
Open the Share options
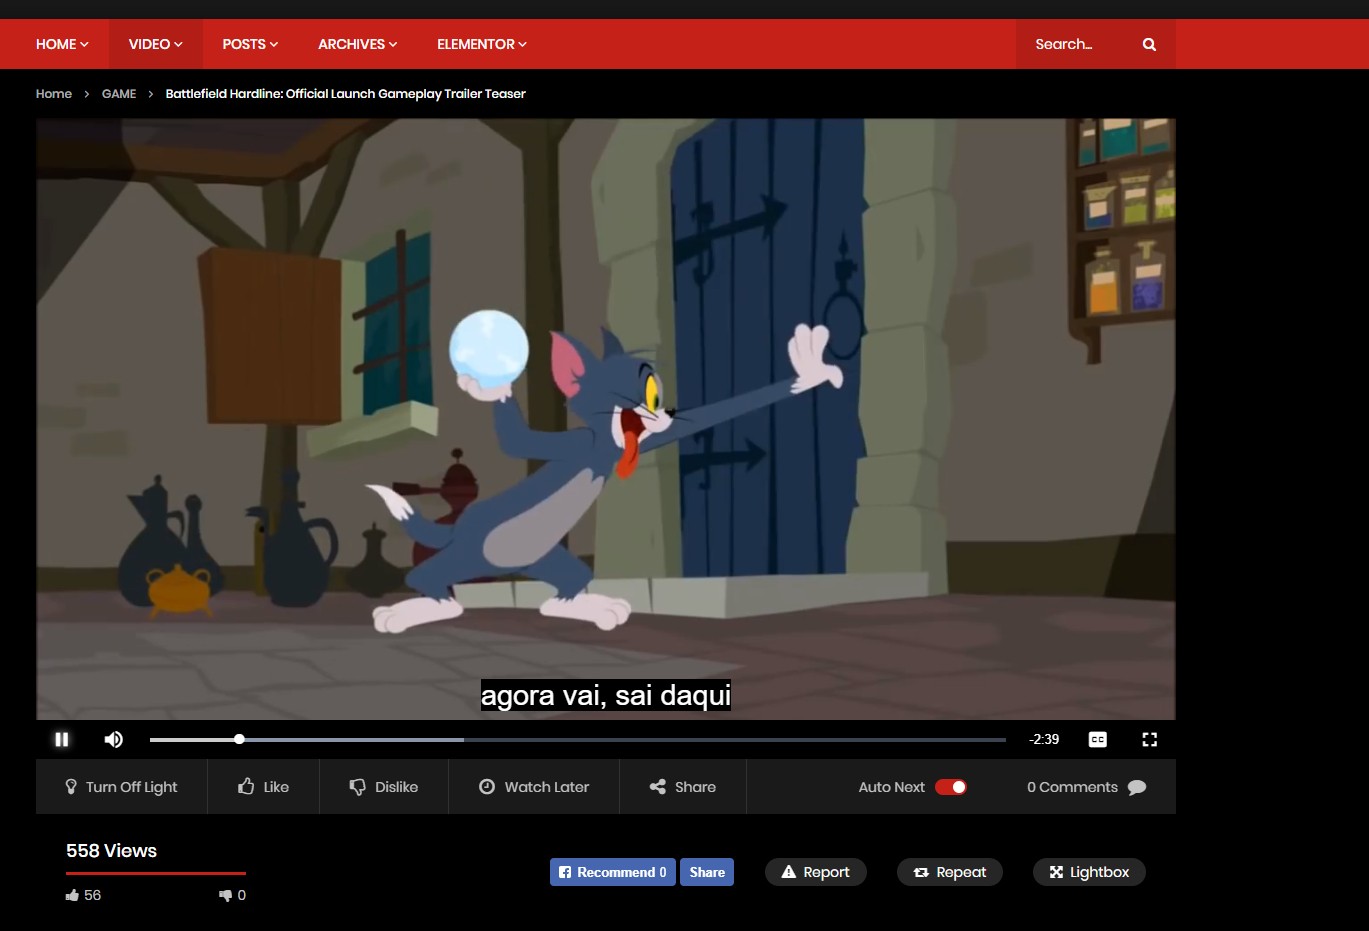point(683,787)
